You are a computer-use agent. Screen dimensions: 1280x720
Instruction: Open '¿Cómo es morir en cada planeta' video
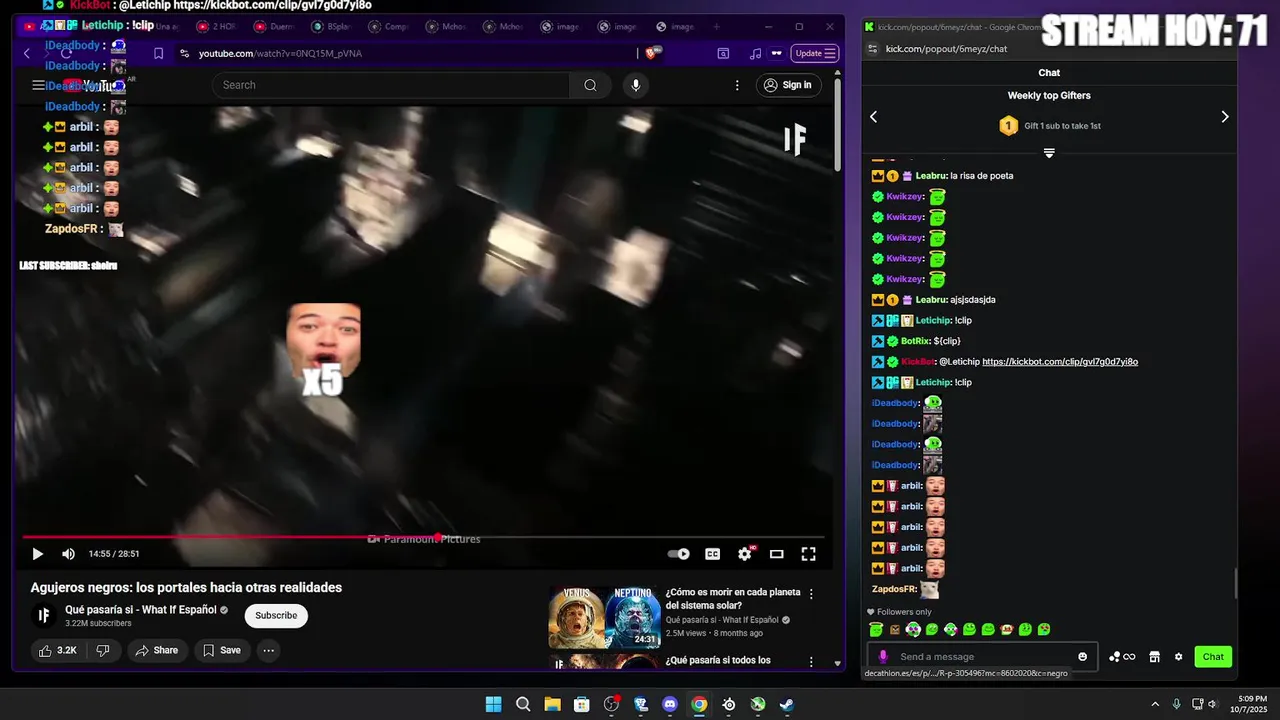733,598
